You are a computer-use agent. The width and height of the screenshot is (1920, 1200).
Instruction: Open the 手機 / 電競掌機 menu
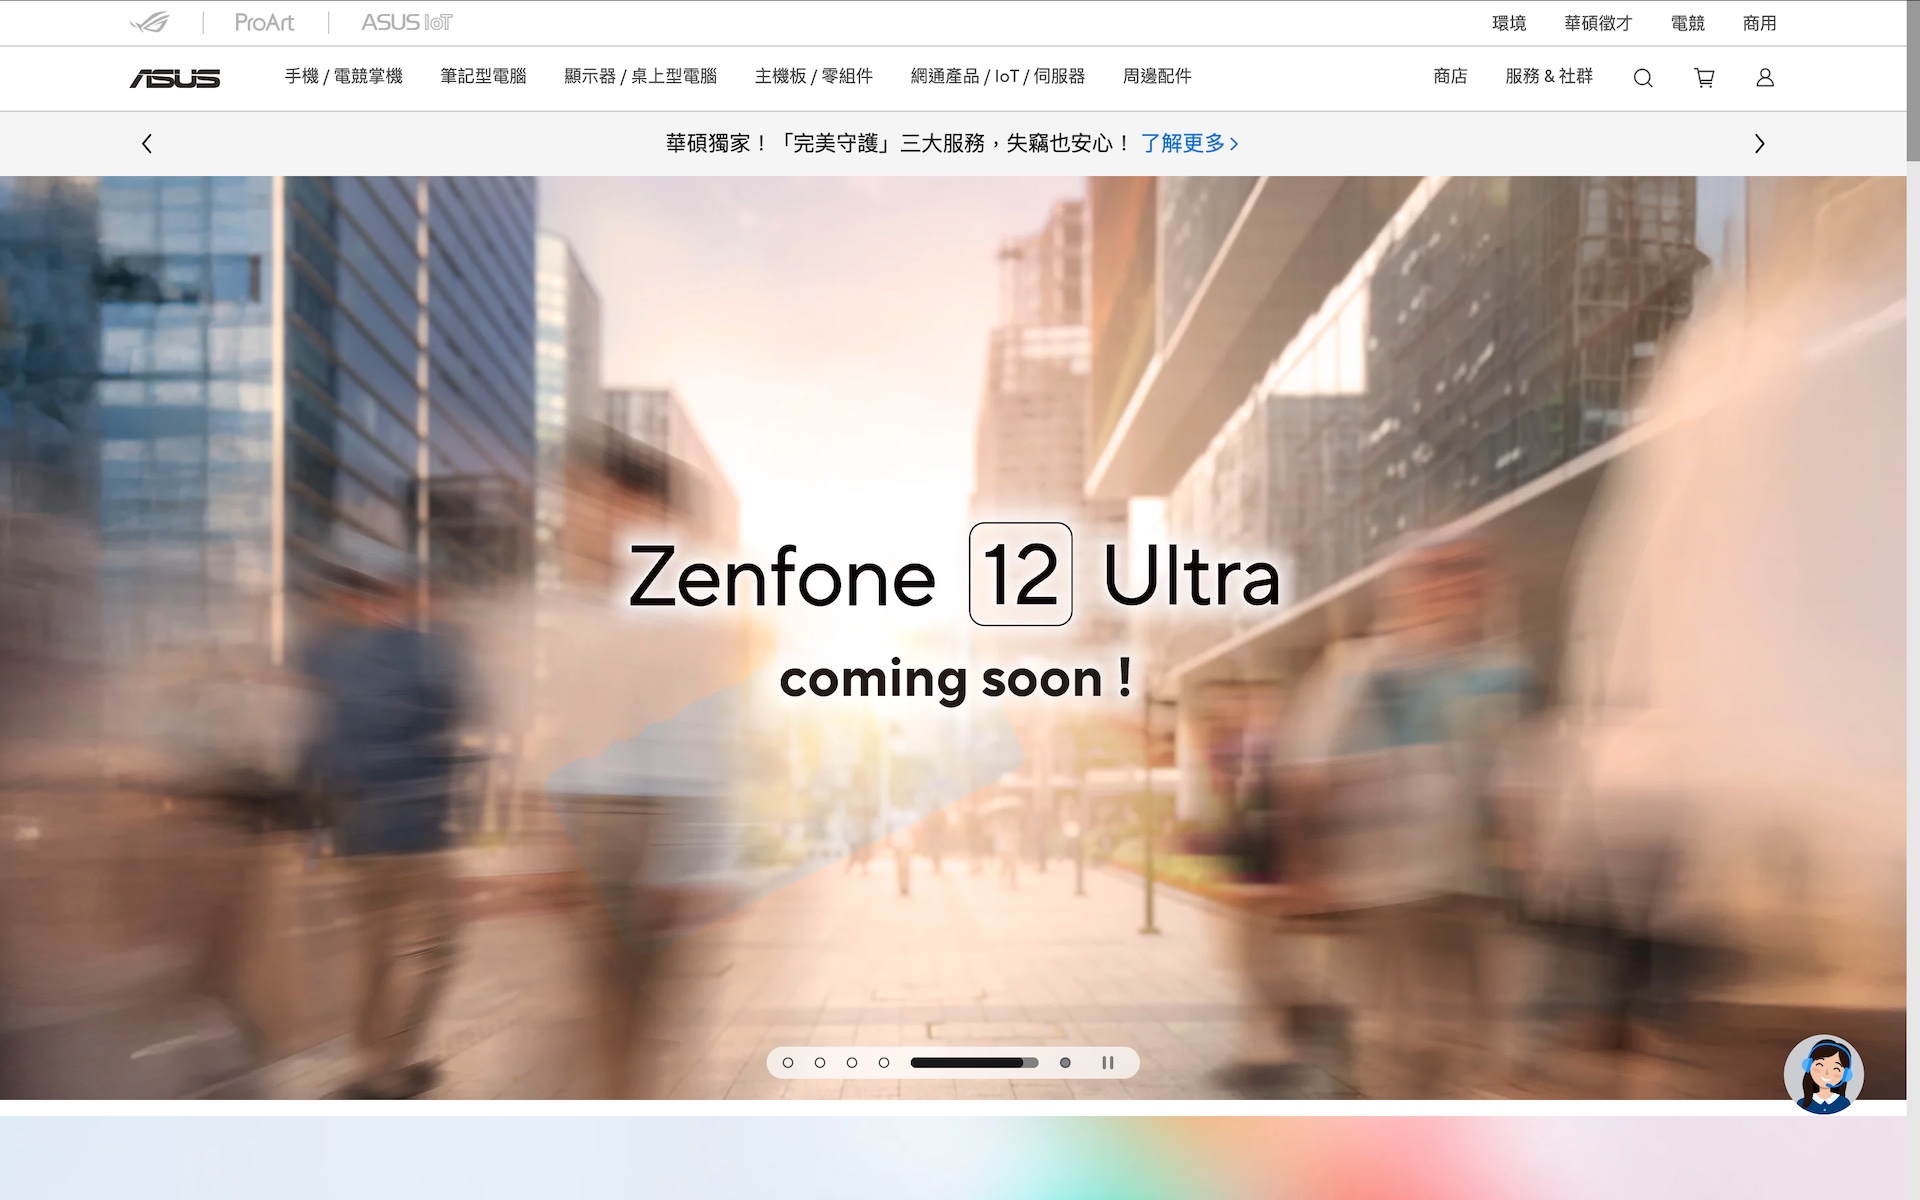(x=343, y=76)
